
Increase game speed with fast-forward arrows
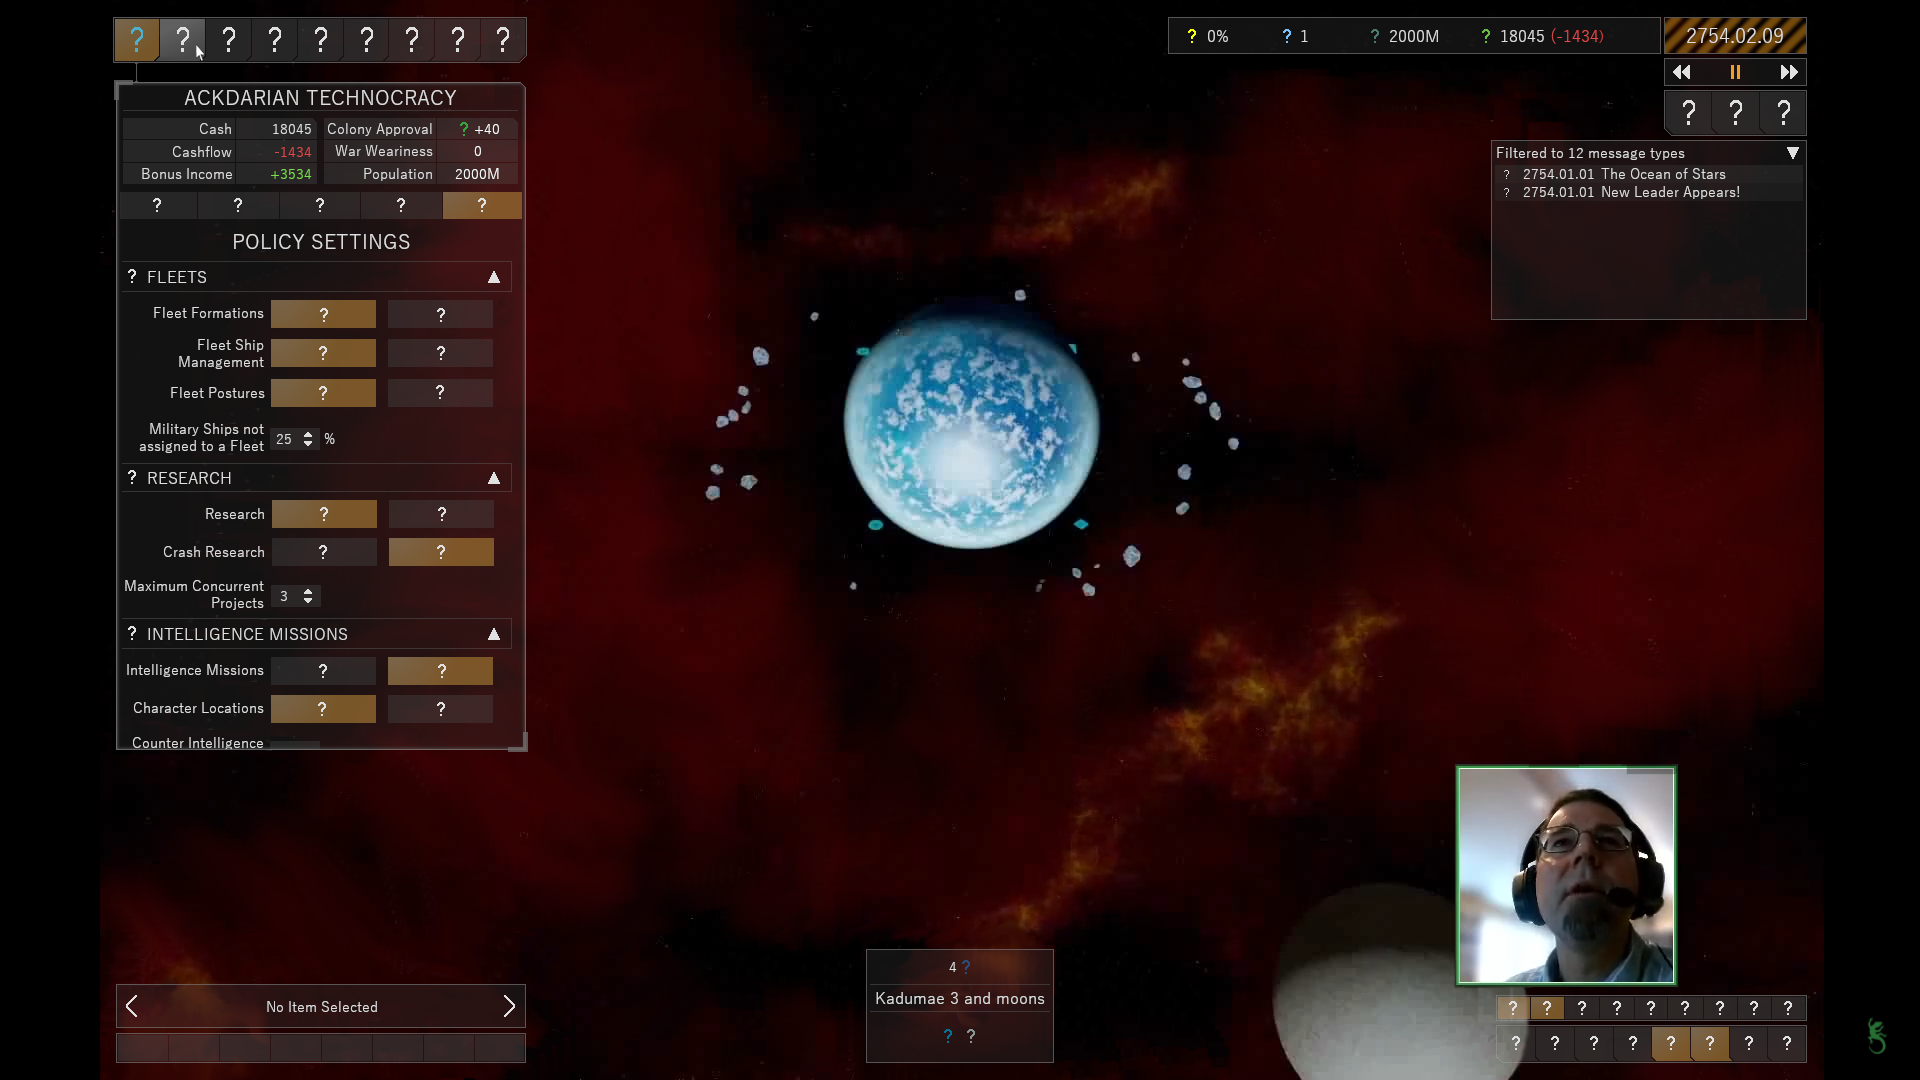tap(1788, 72)
